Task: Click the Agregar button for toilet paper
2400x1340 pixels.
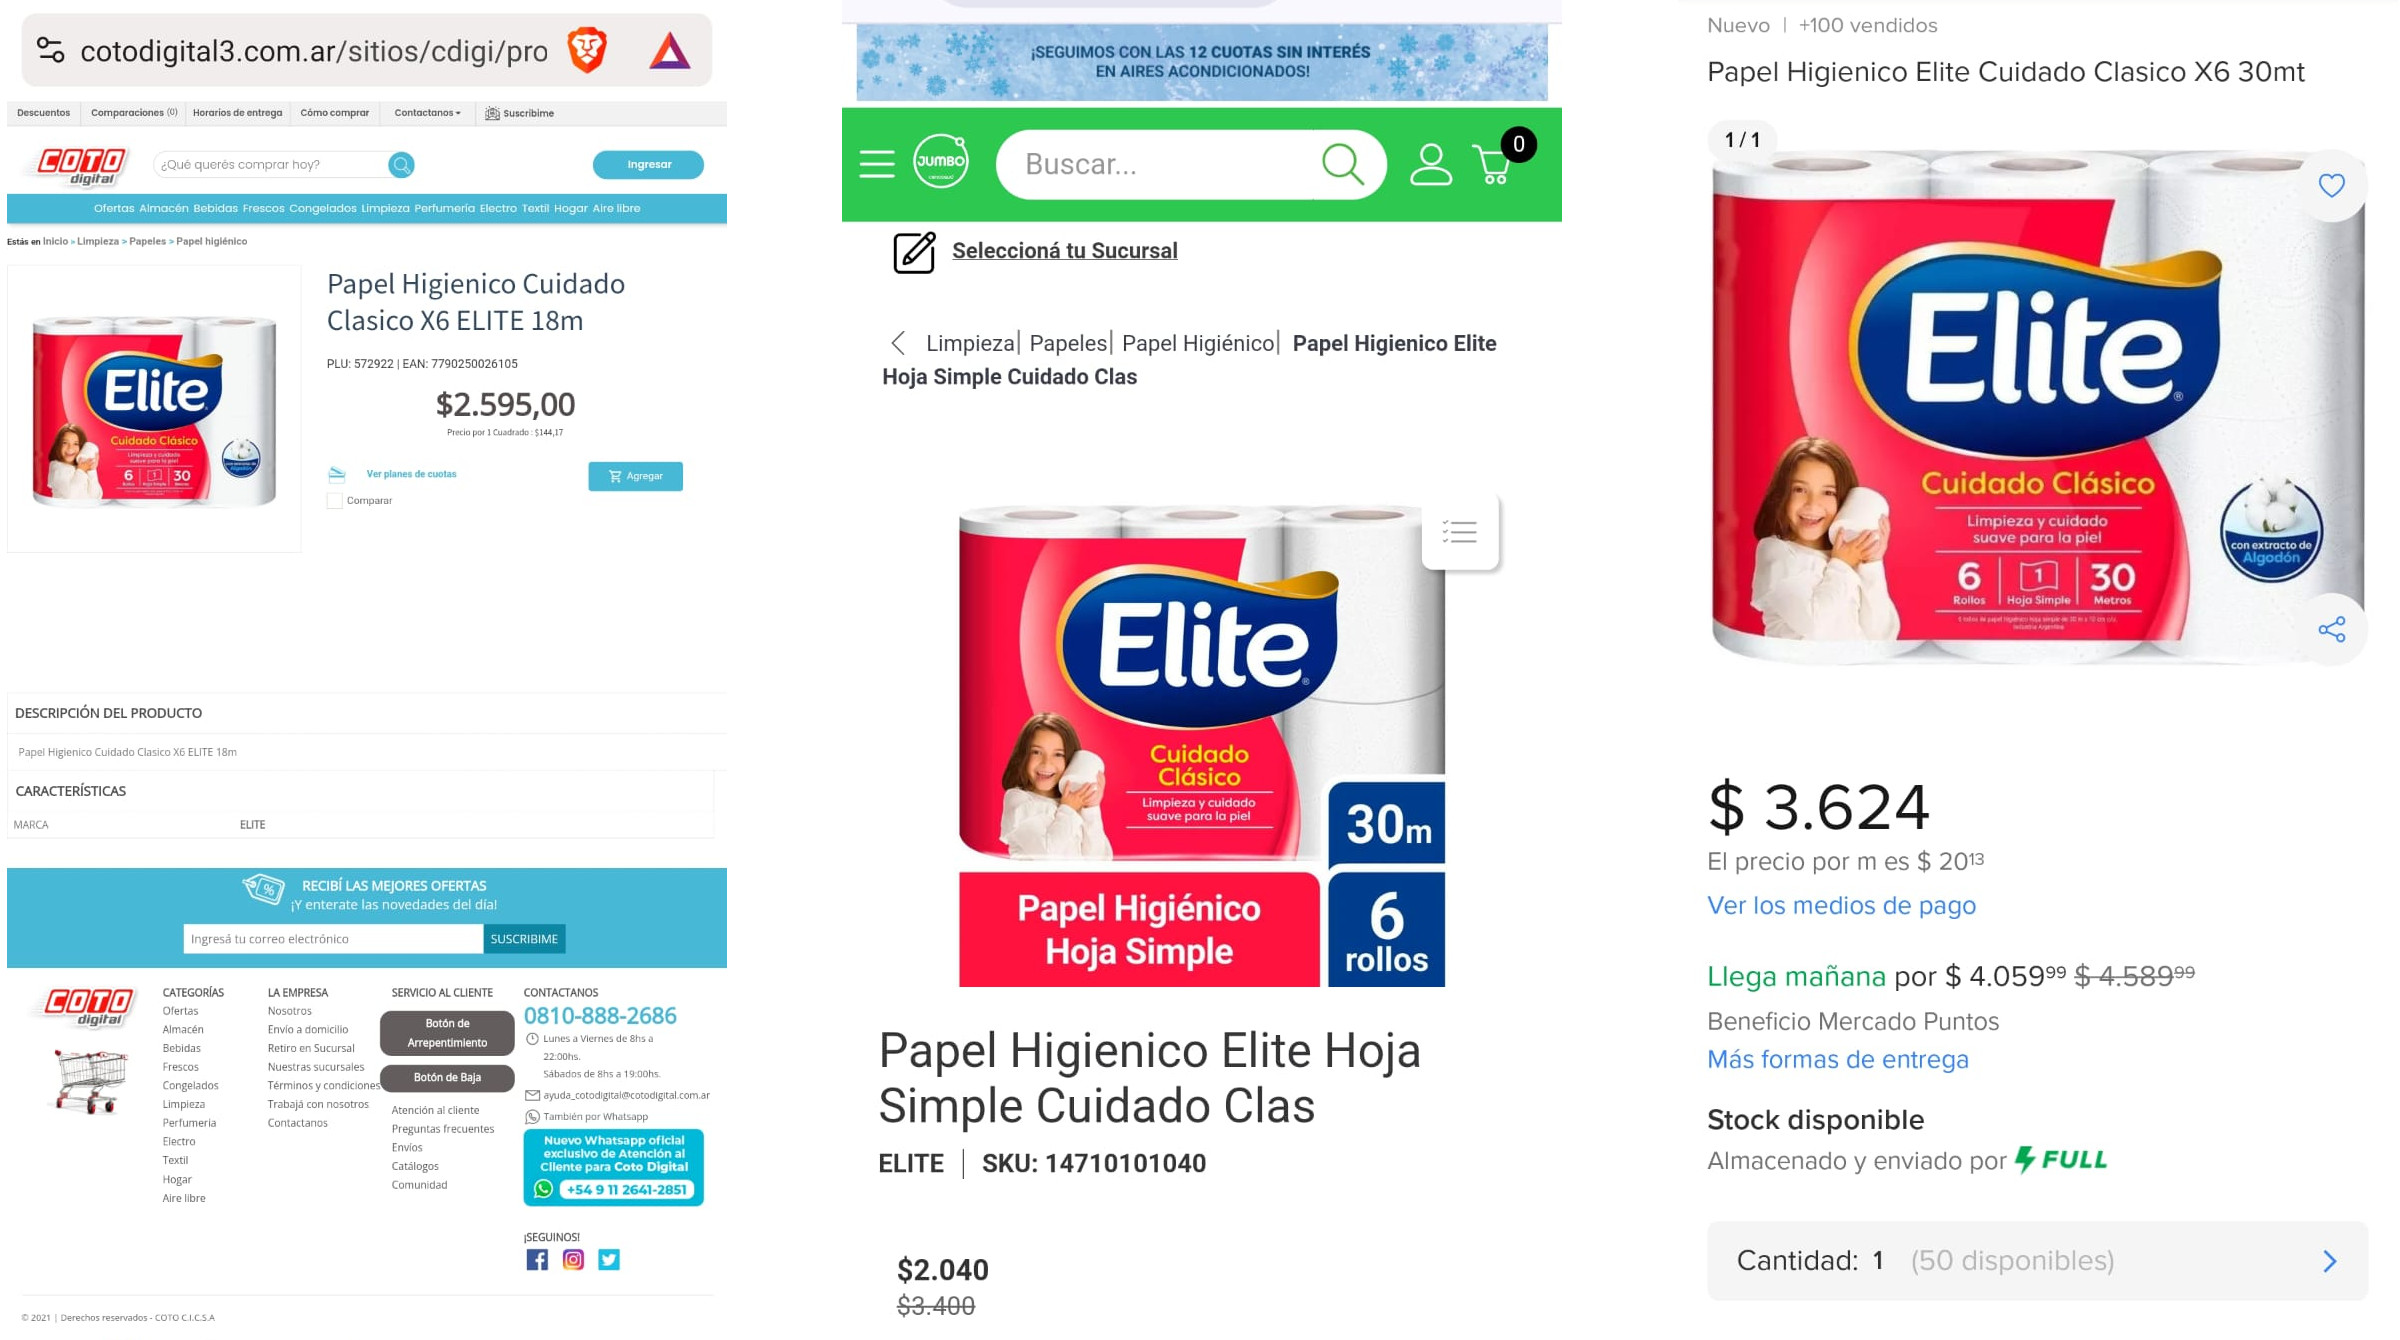Action: click(x=635, y=476)
